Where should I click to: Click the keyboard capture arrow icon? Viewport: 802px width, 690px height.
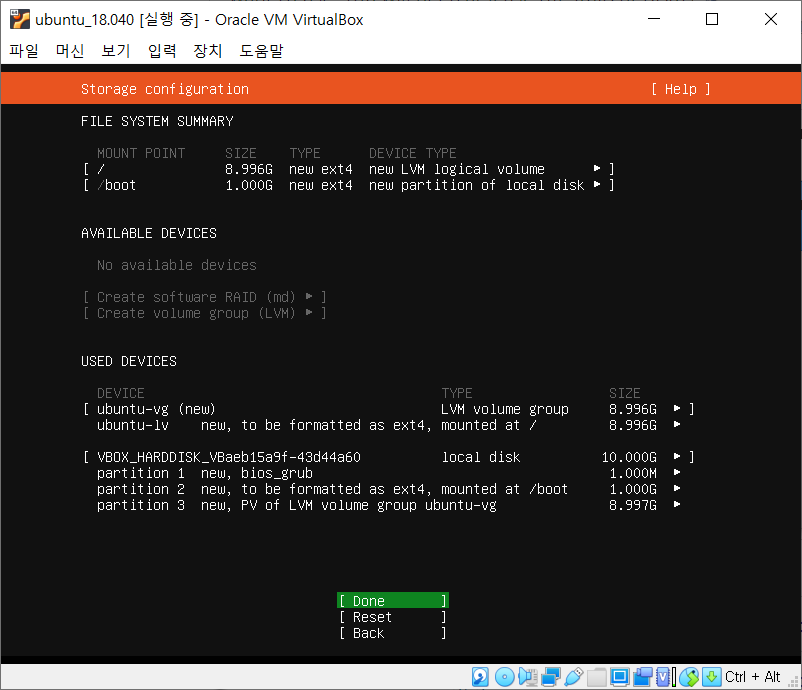(x=711, y=677)
